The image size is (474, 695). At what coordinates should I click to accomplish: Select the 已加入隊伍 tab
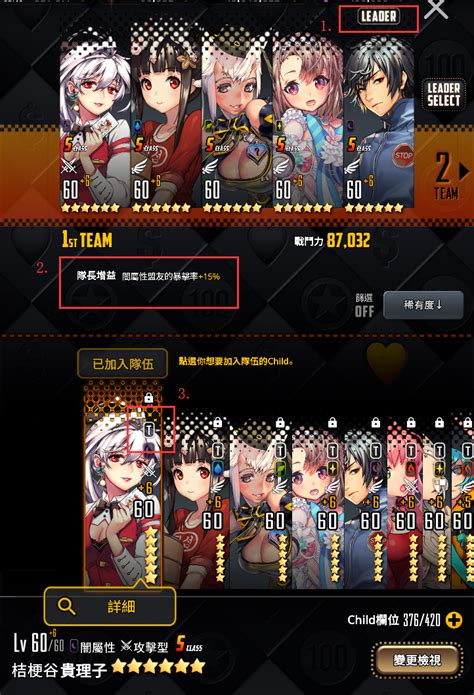(122, 364)
